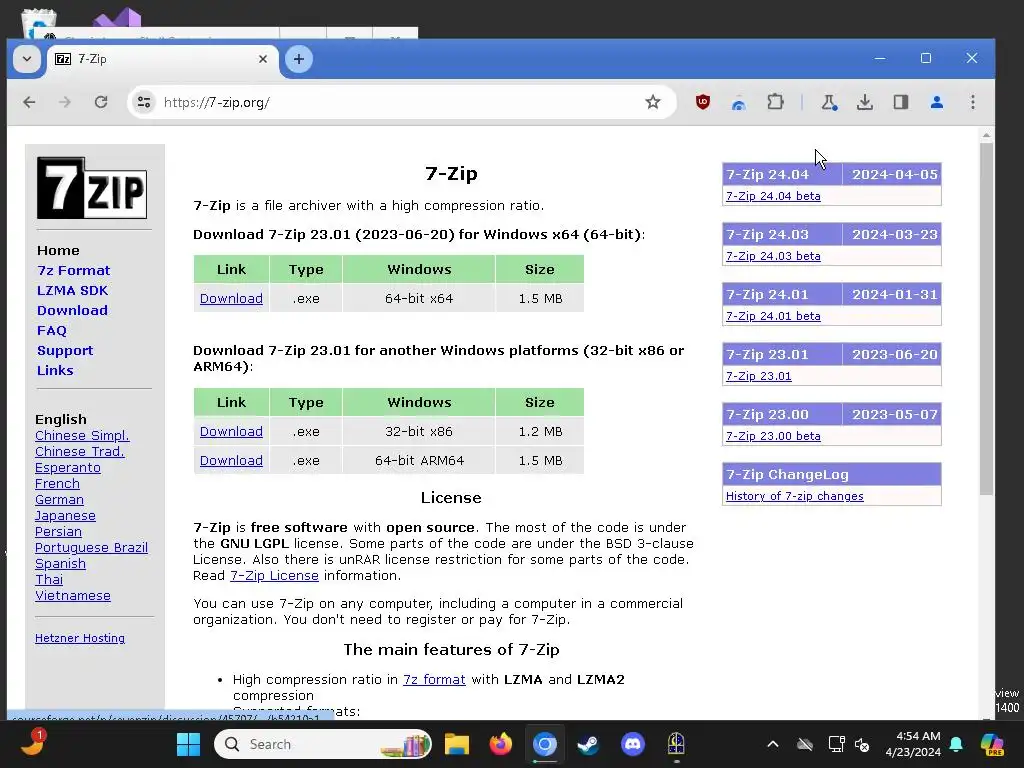Open the notifications bell in taskbar

pyautogui.click(x=956, y=744)
